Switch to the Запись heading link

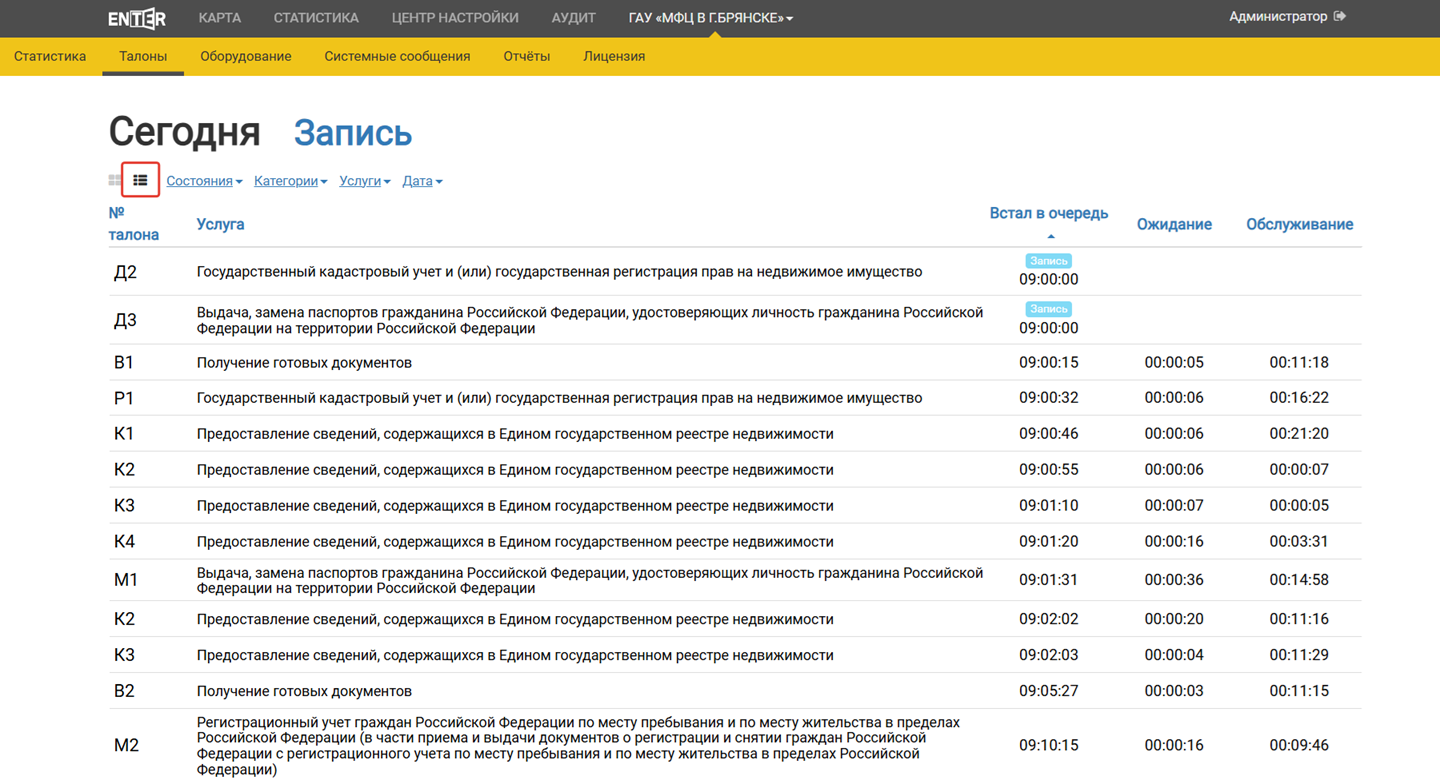(352, 133)
